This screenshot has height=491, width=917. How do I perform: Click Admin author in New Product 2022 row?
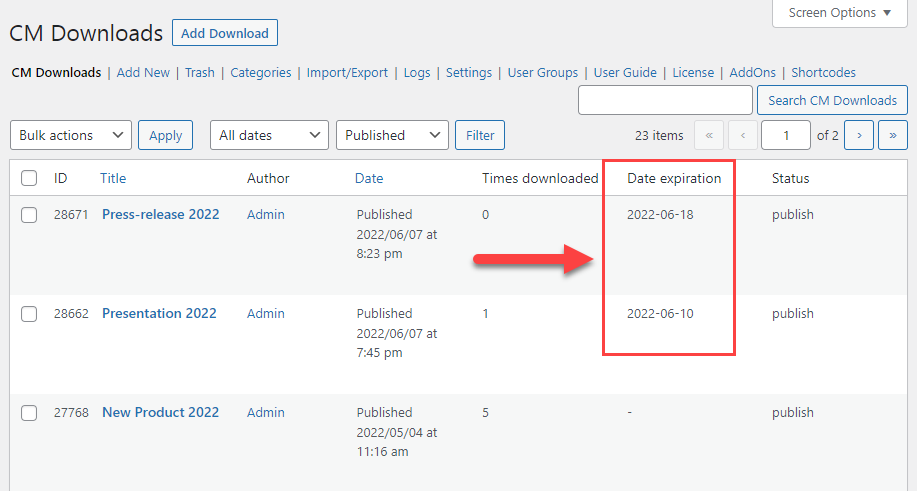click(266, 412)
